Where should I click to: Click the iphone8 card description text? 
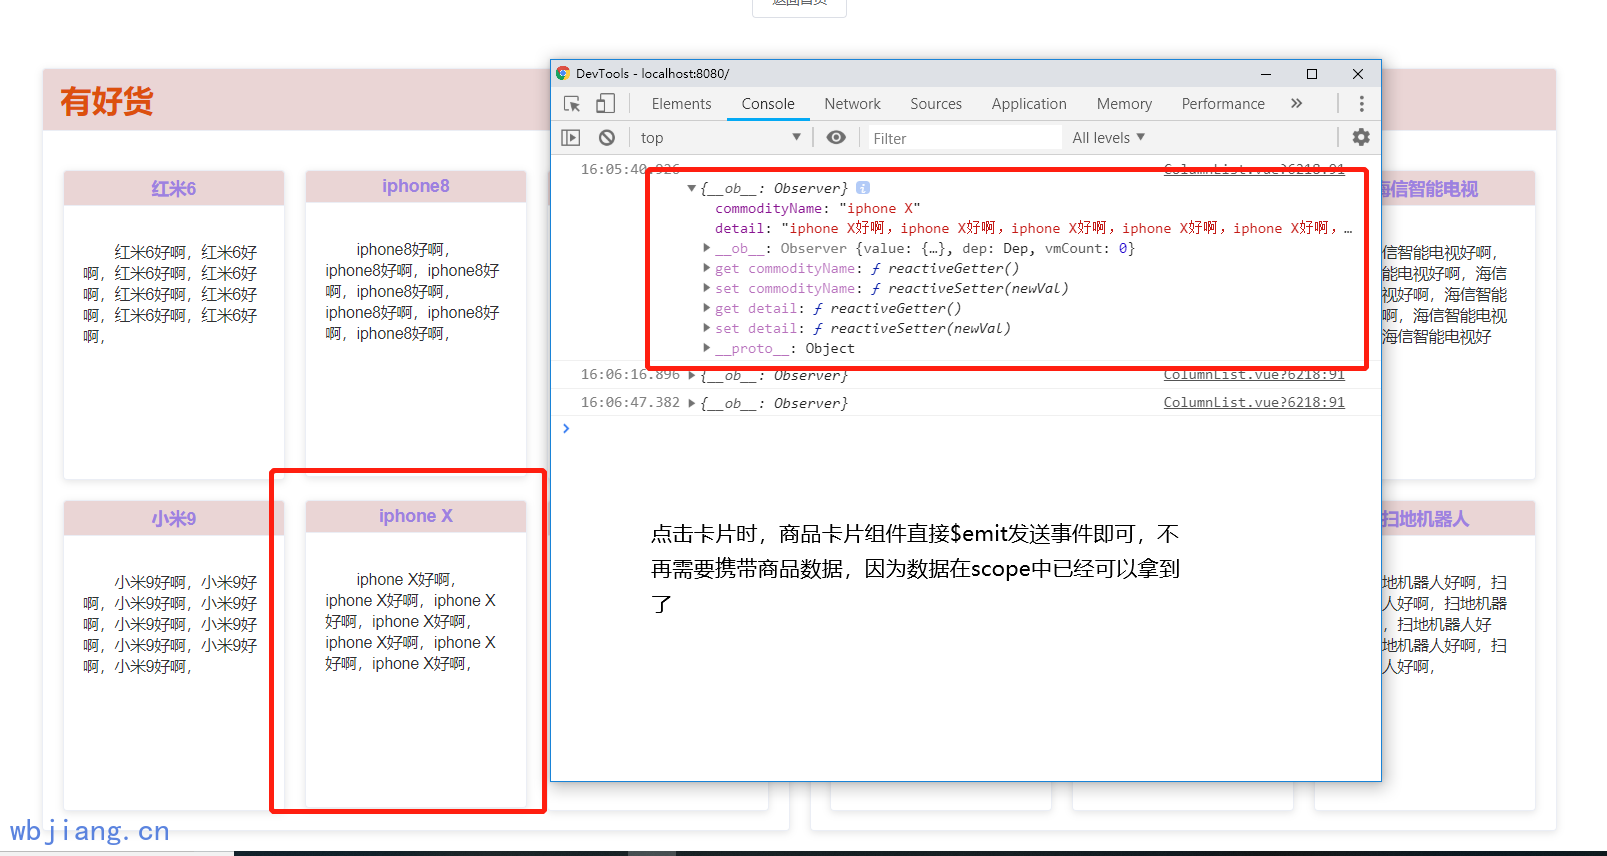[412, 291]
